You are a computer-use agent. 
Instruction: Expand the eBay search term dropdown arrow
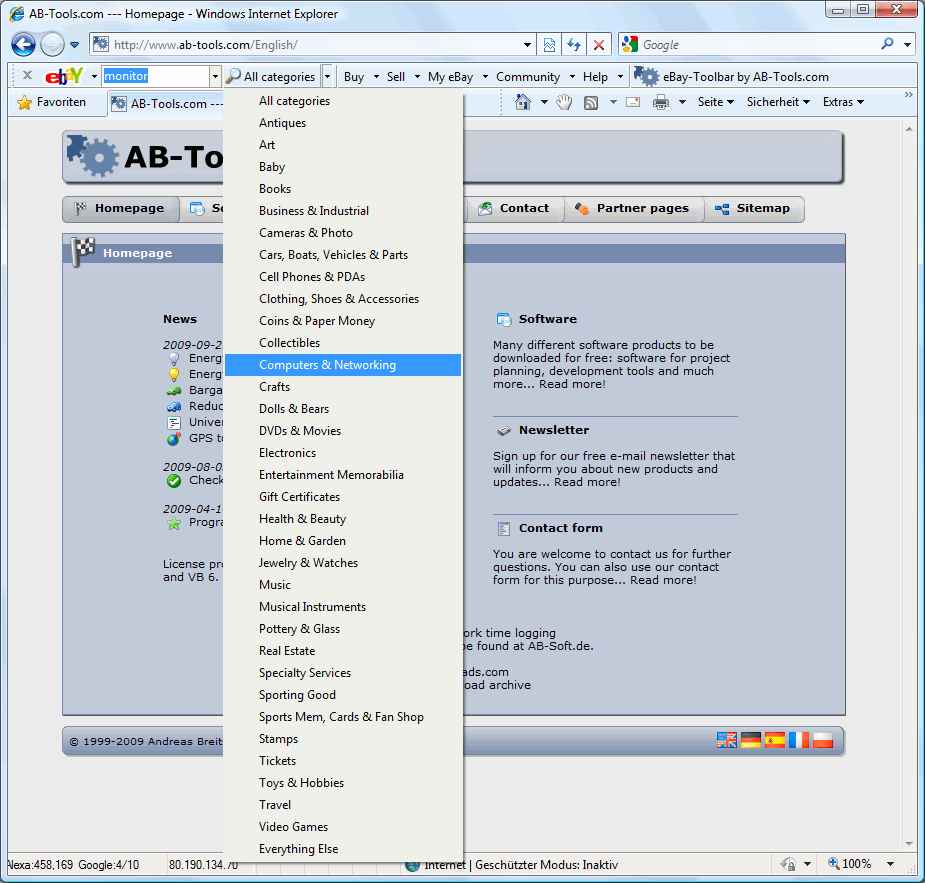pos(215,76)
